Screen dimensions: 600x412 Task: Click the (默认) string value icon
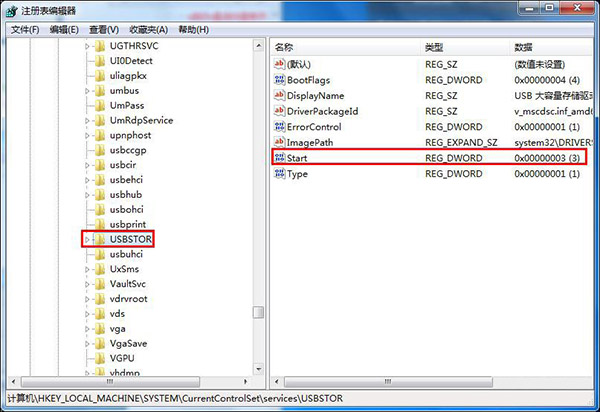pyautogui.click(x=280, y=64)
